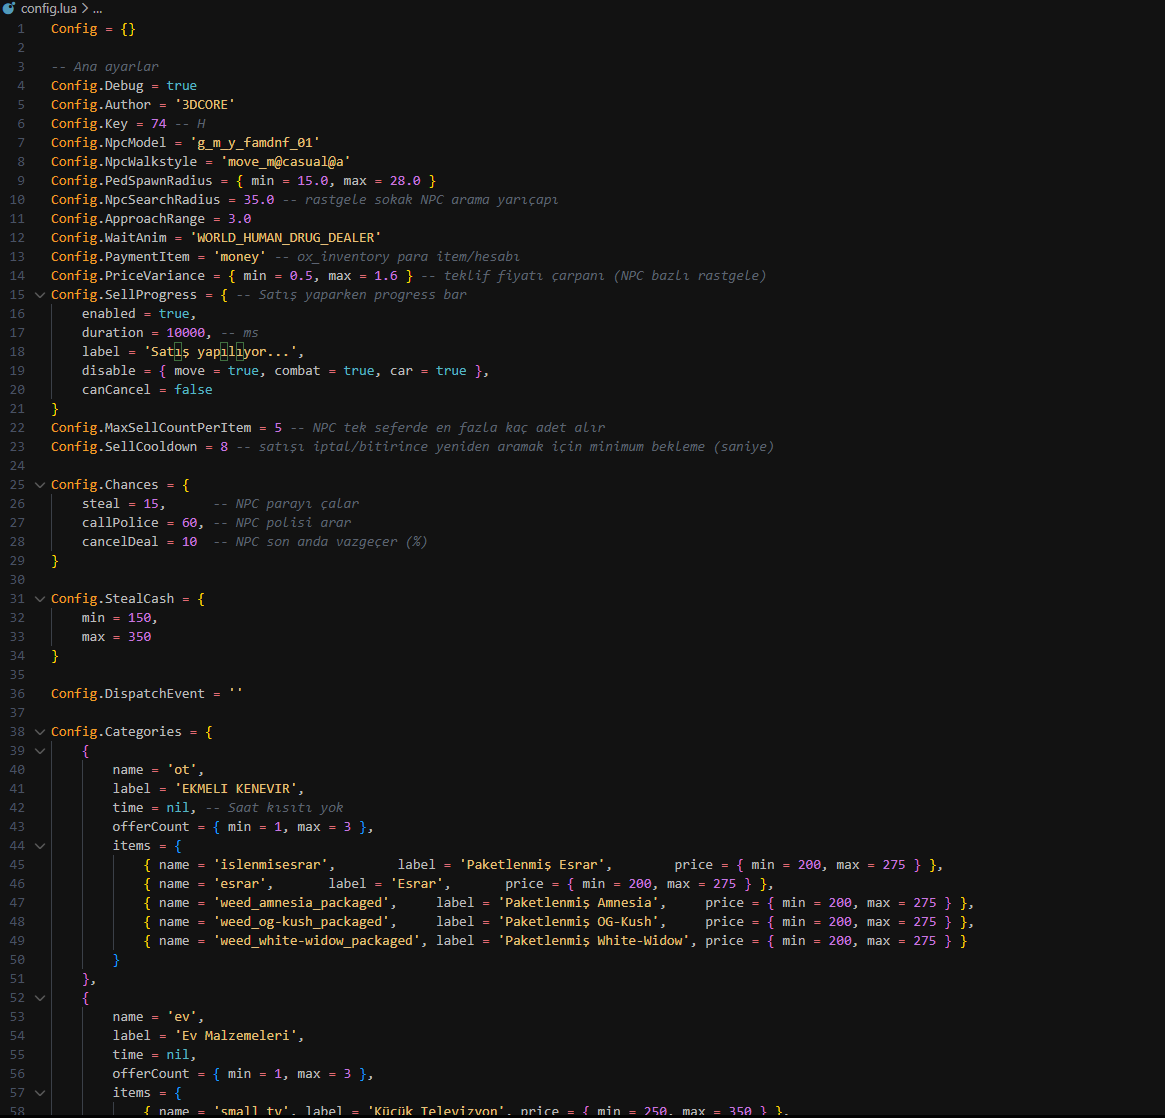Click line number 24 in the gutter
The width and height of the screenshot is (1165, 1118).
17,466
